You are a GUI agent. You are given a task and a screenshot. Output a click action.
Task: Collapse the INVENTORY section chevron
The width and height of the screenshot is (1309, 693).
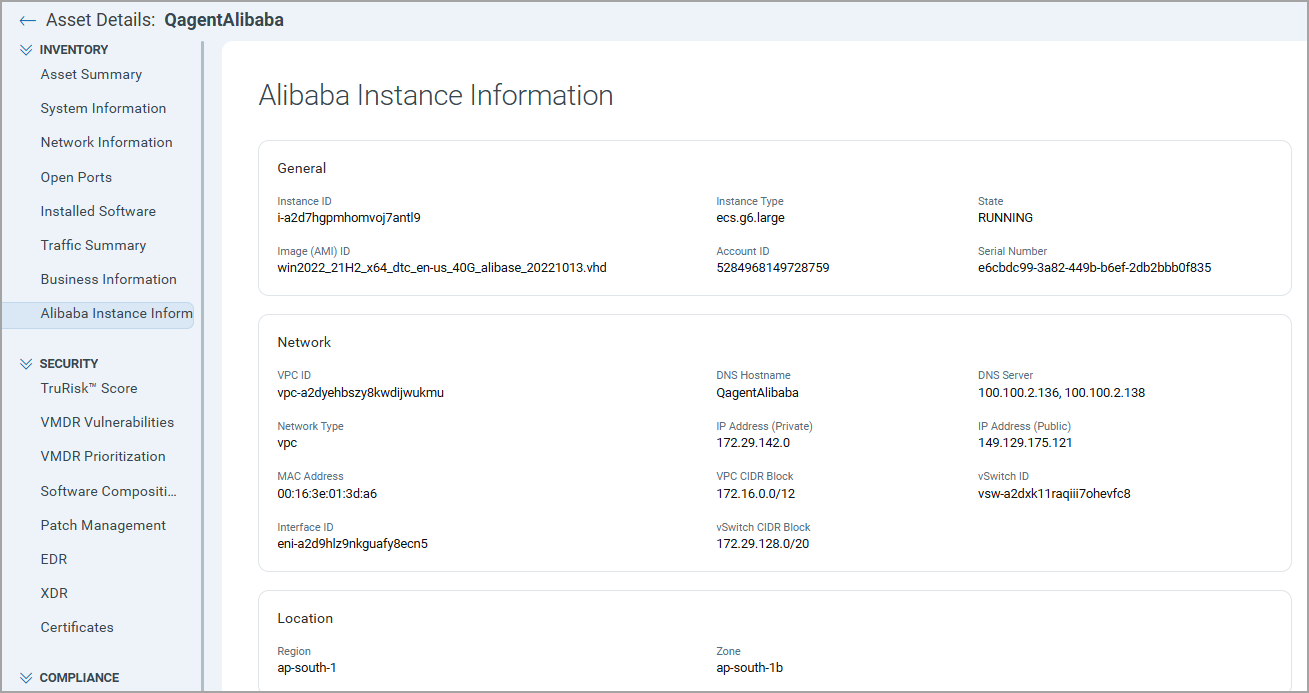point(26,50)
